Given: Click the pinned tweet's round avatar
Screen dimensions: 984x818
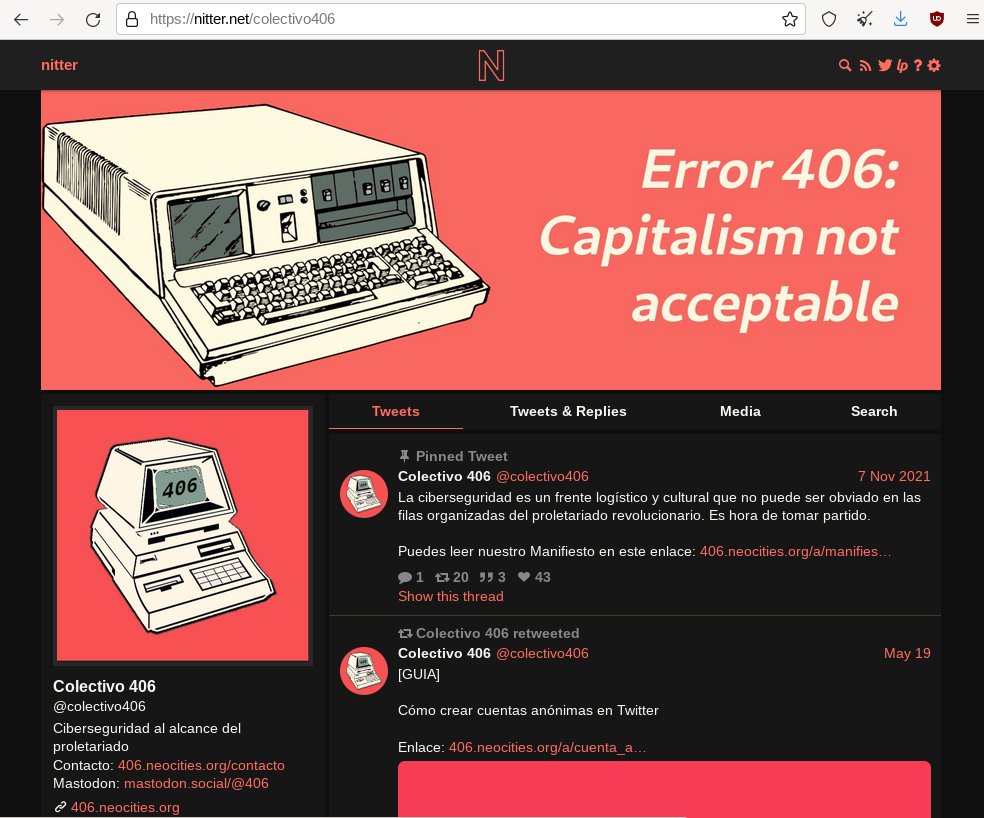Looking at the screenshot, I should coord(364,494).
